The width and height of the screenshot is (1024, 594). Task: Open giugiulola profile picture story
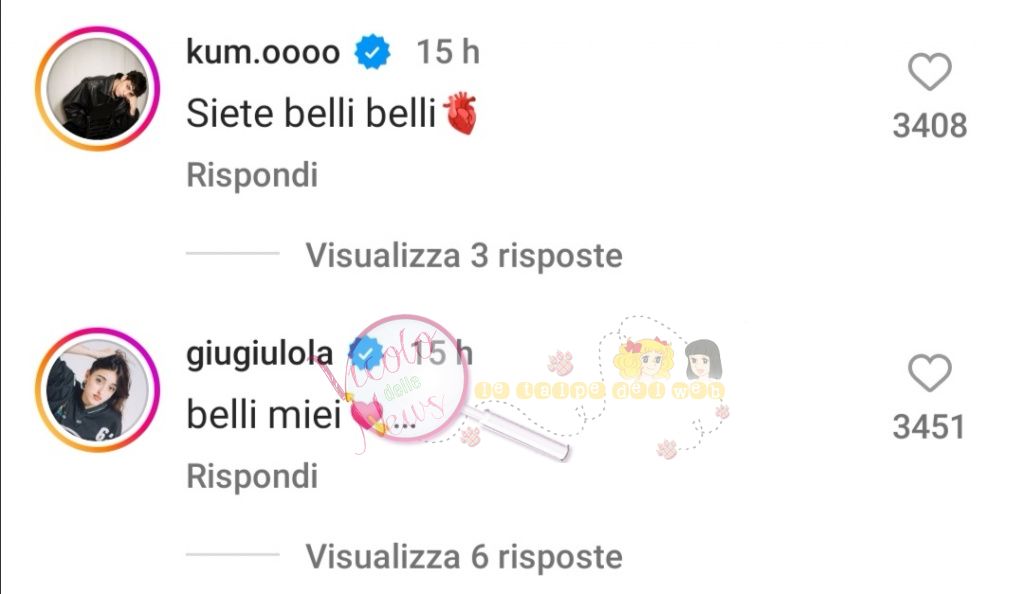(x=98, y=390)
